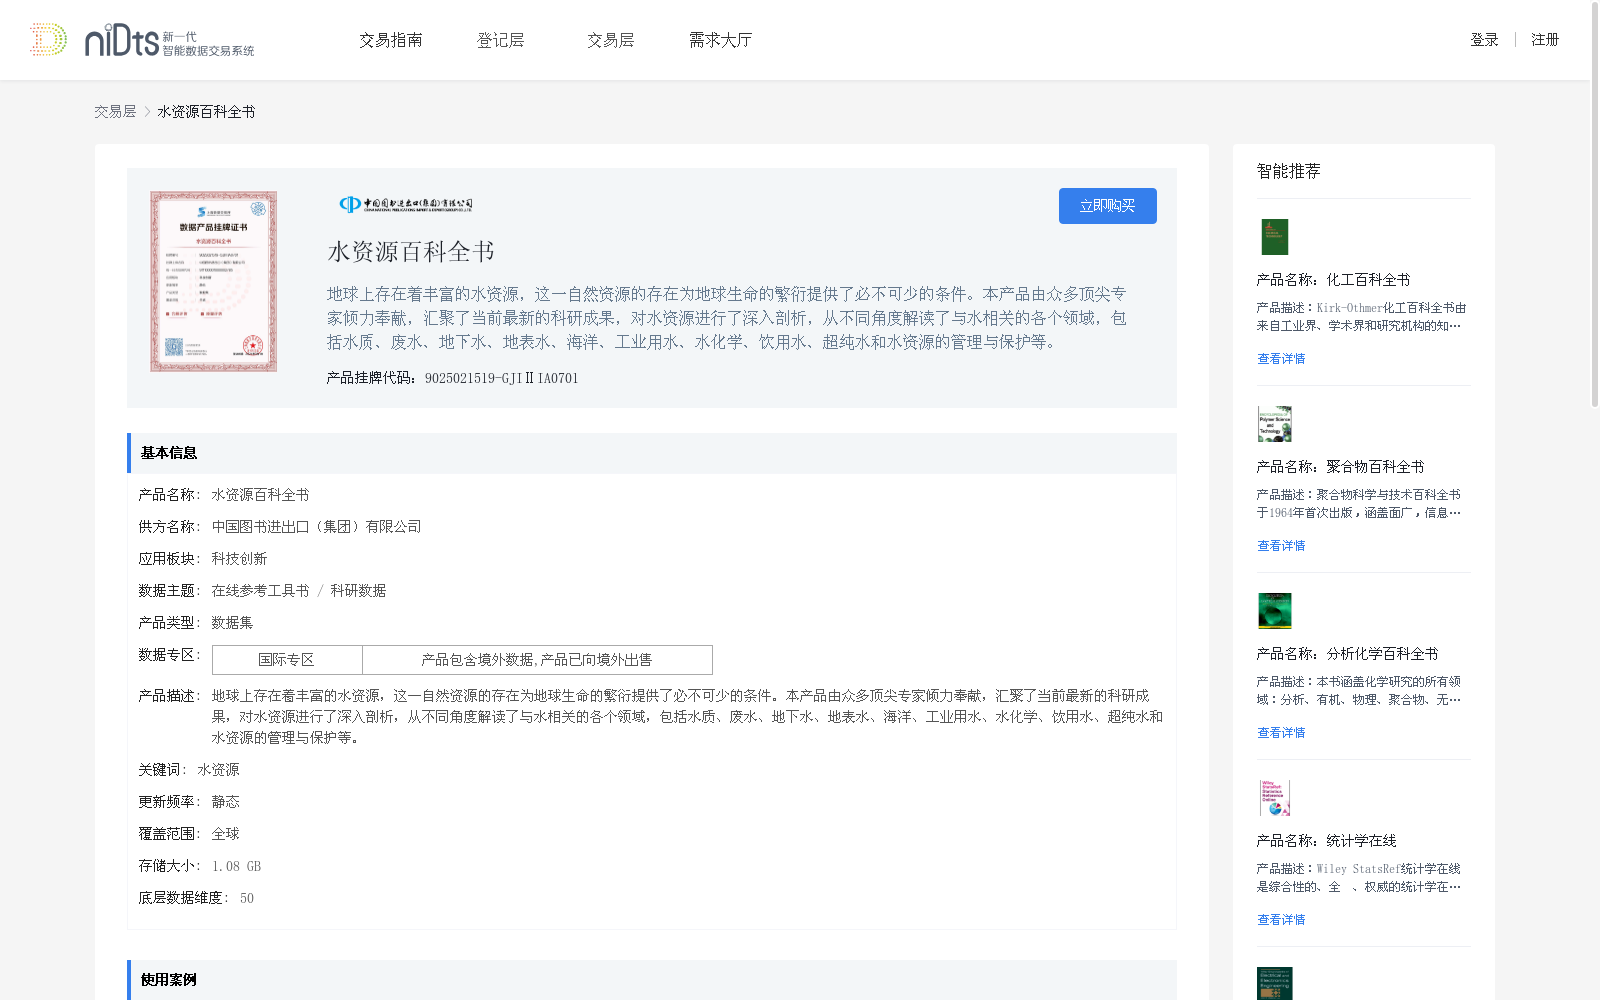Click the 国际专区 cell
The width and height of the screenshot is (1600, 1000).
pos(287,660)
